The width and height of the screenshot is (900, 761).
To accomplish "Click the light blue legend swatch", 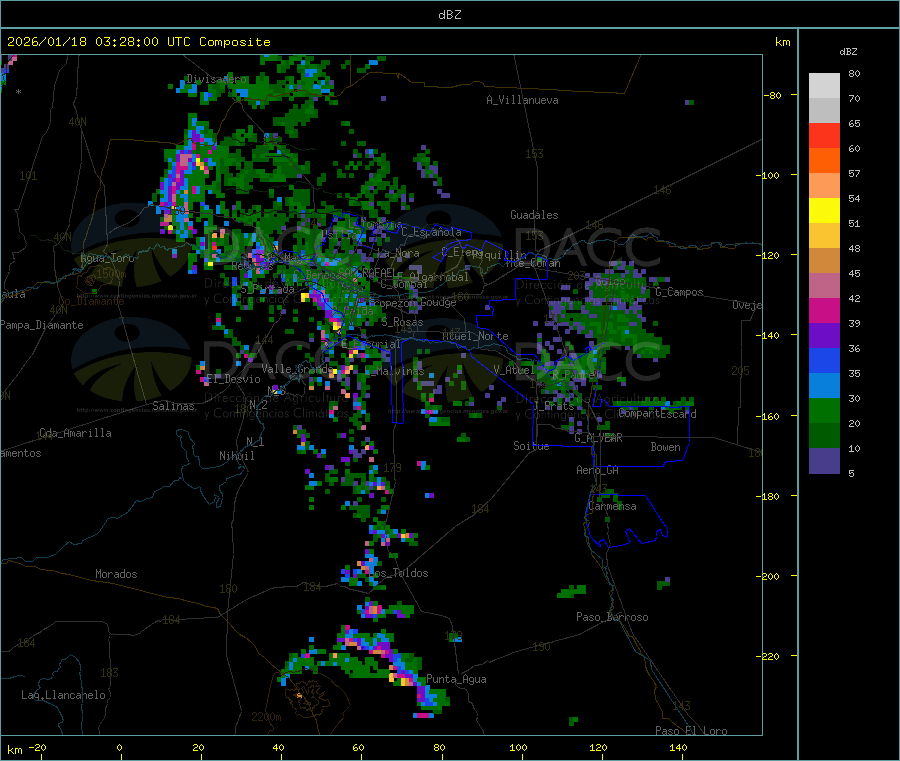I will 824,386.
